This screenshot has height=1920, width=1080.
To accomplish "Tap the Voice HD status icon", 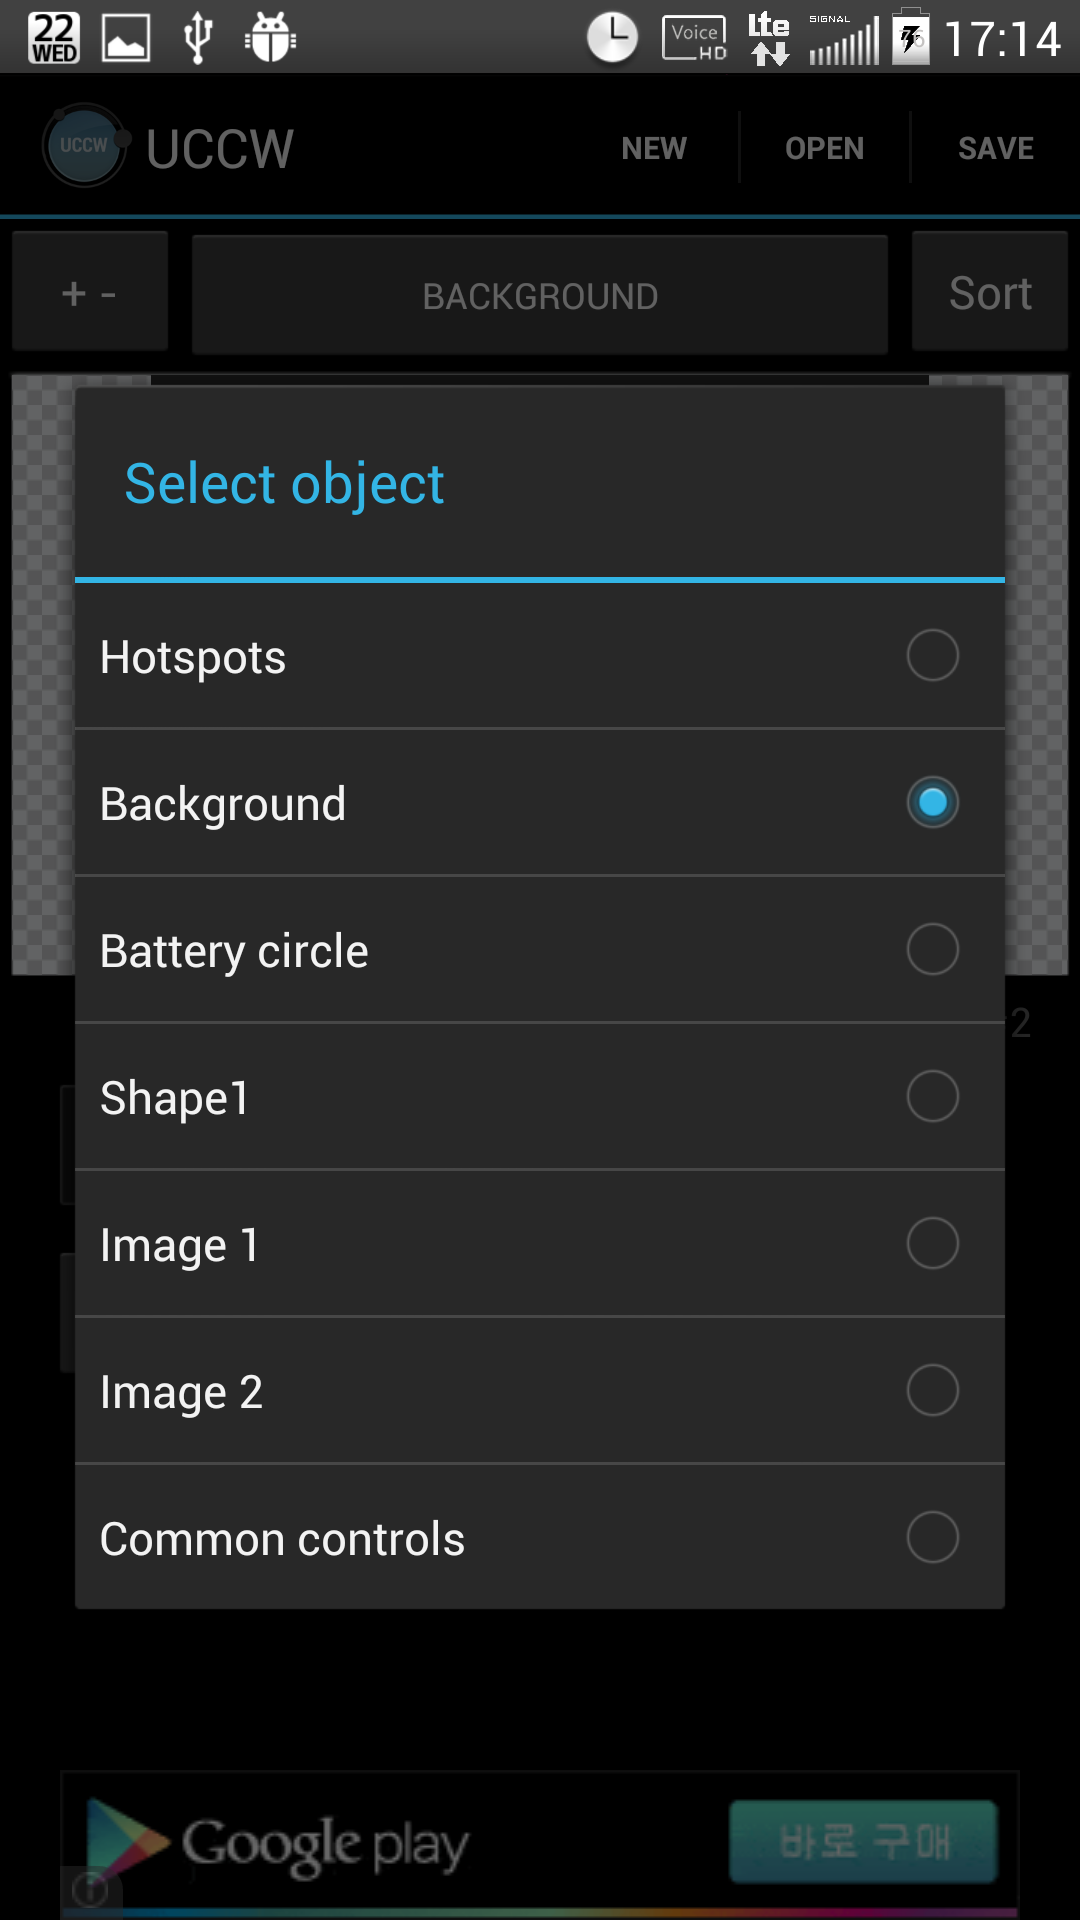I will [694, 38].
